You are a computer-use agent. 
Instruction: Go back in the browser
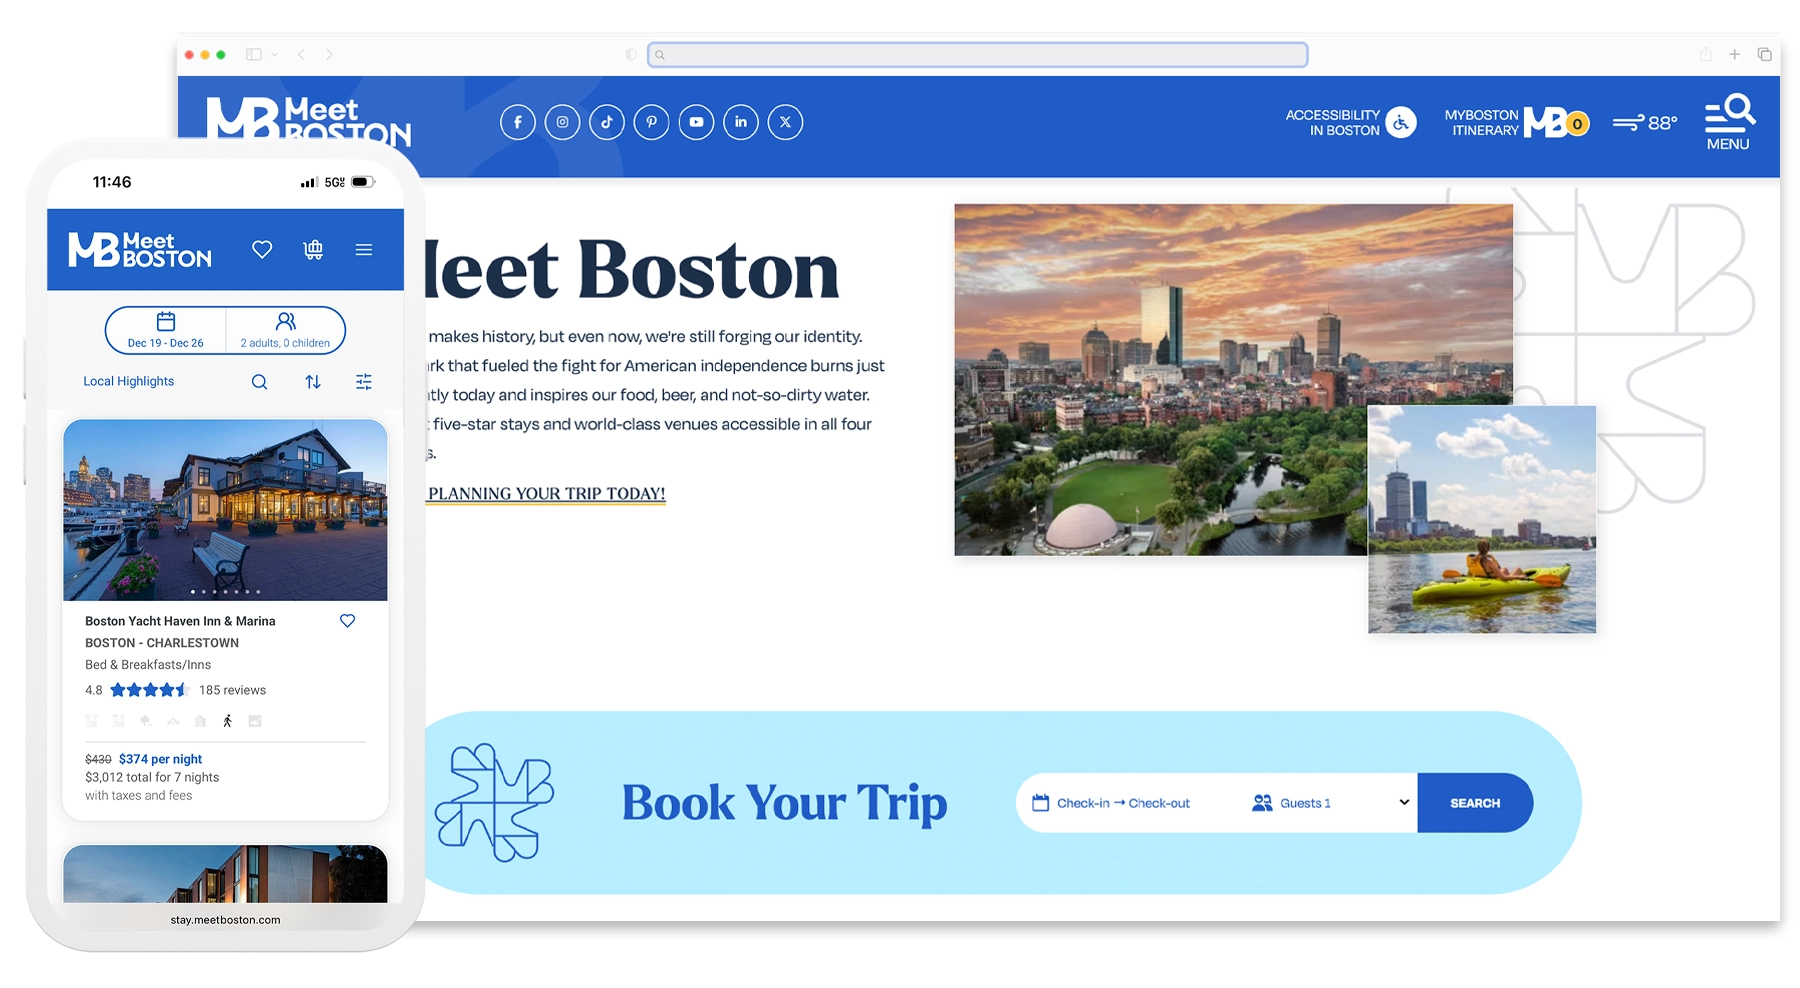point(301,55)
